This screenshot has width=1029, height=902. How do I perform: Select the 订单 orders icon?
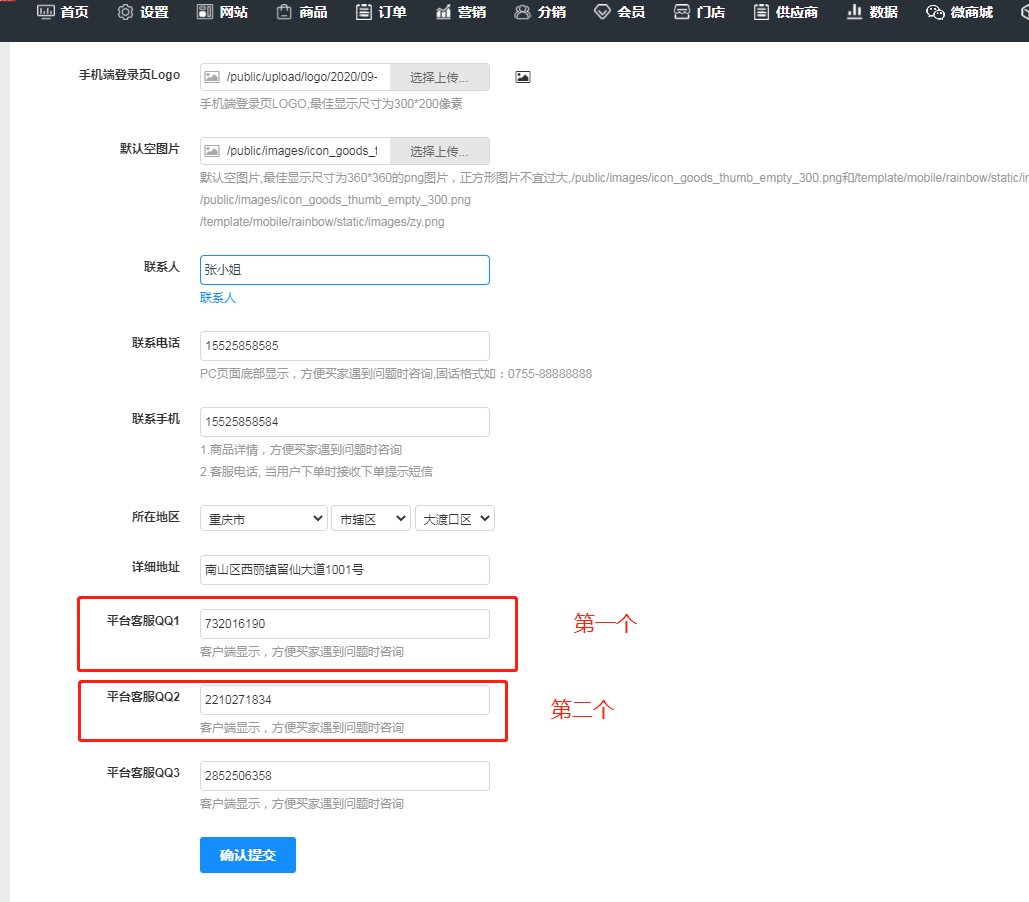(362, 12)
